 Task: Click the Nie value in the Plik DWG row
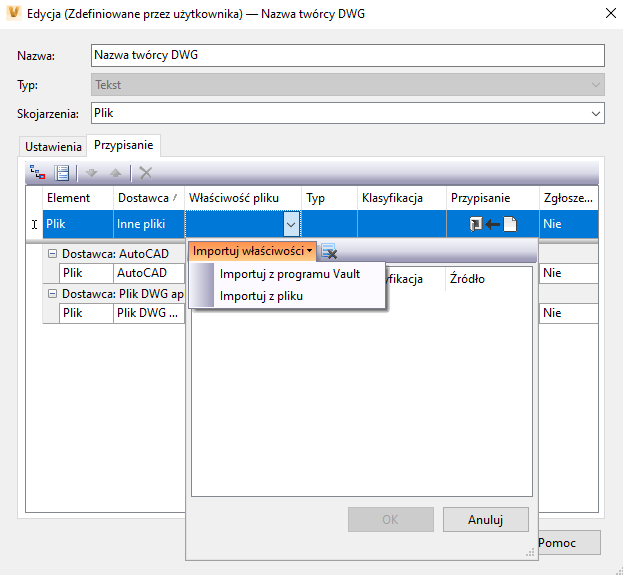(x=569, y=313)
